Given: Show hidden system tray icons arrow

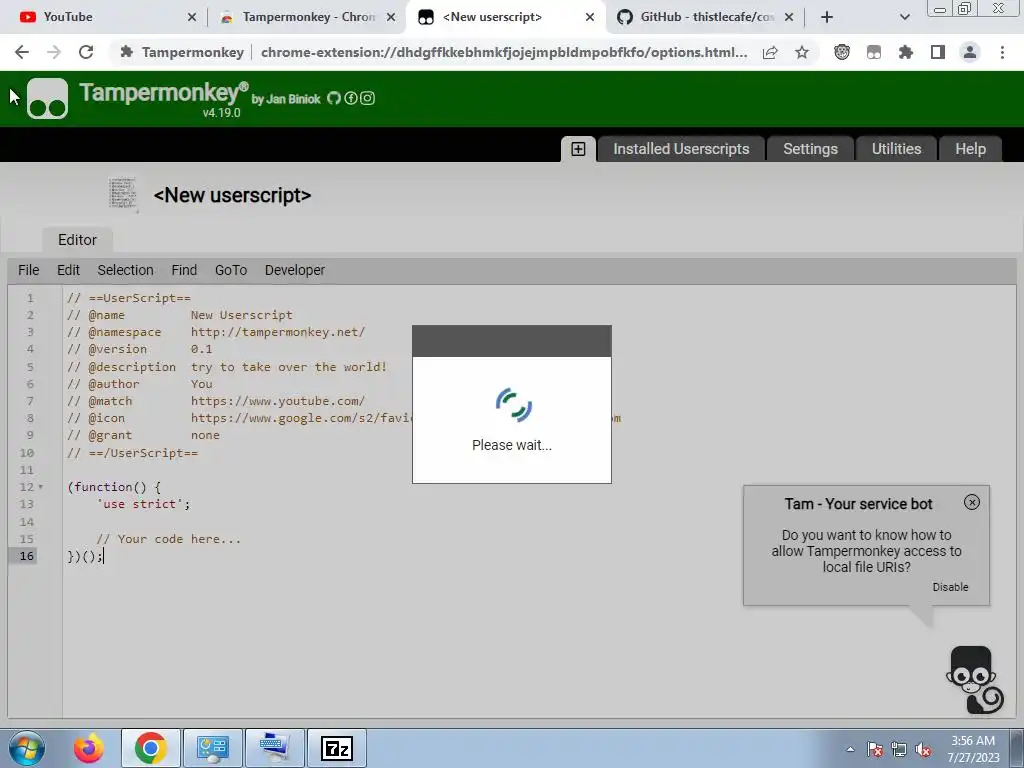Looking at the screenshot, I should 850,749.
